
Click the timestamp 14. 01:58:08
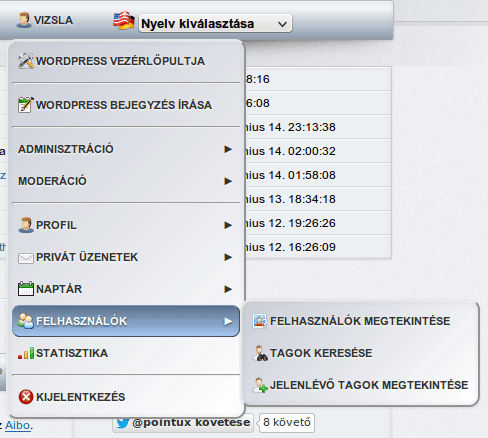pyautogui.click(x=302, y=175)
